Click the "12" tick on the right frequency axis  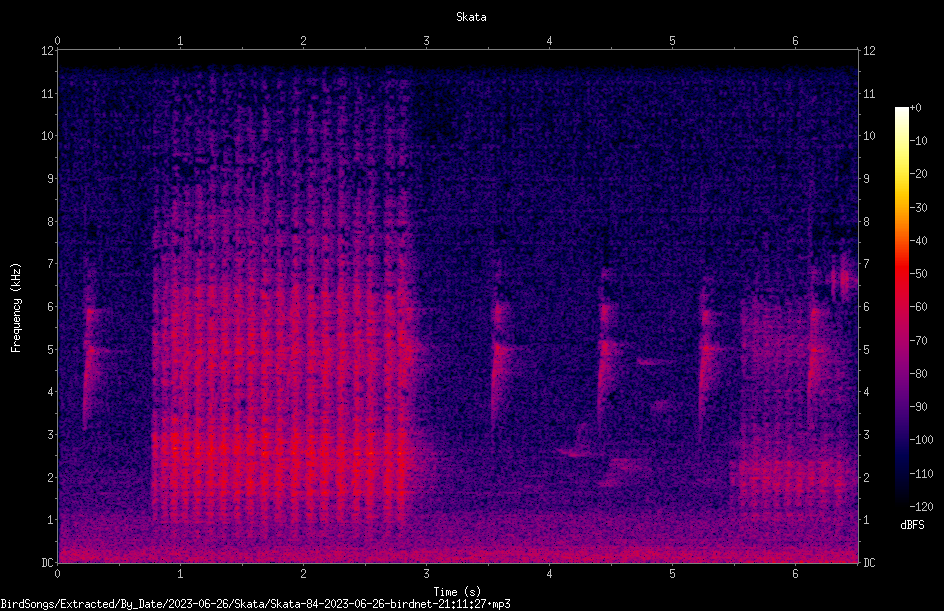coord(869,51)
